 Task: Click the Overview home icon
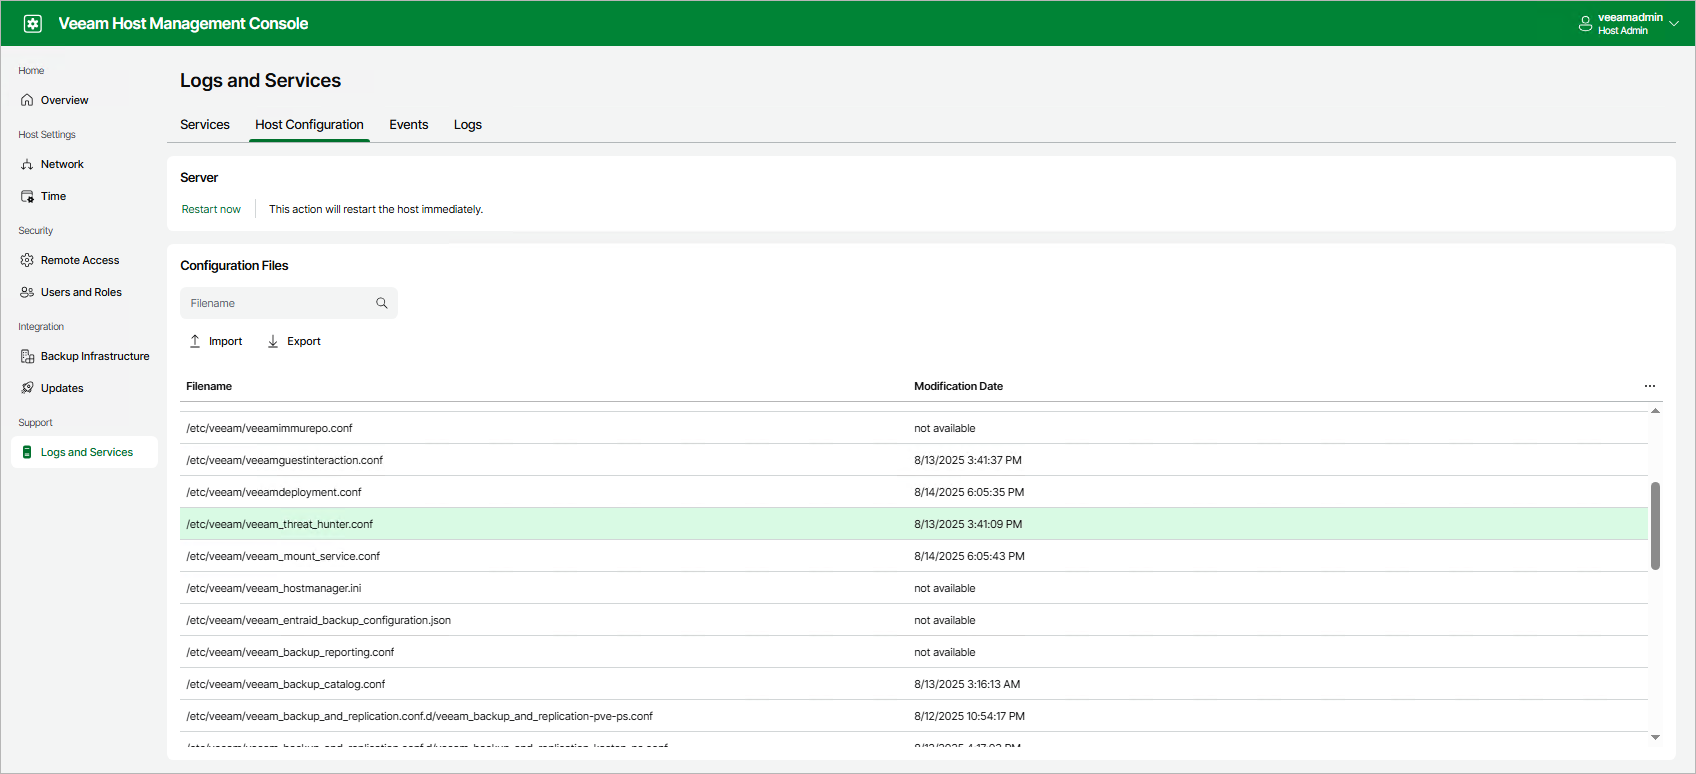click(27, 100)
